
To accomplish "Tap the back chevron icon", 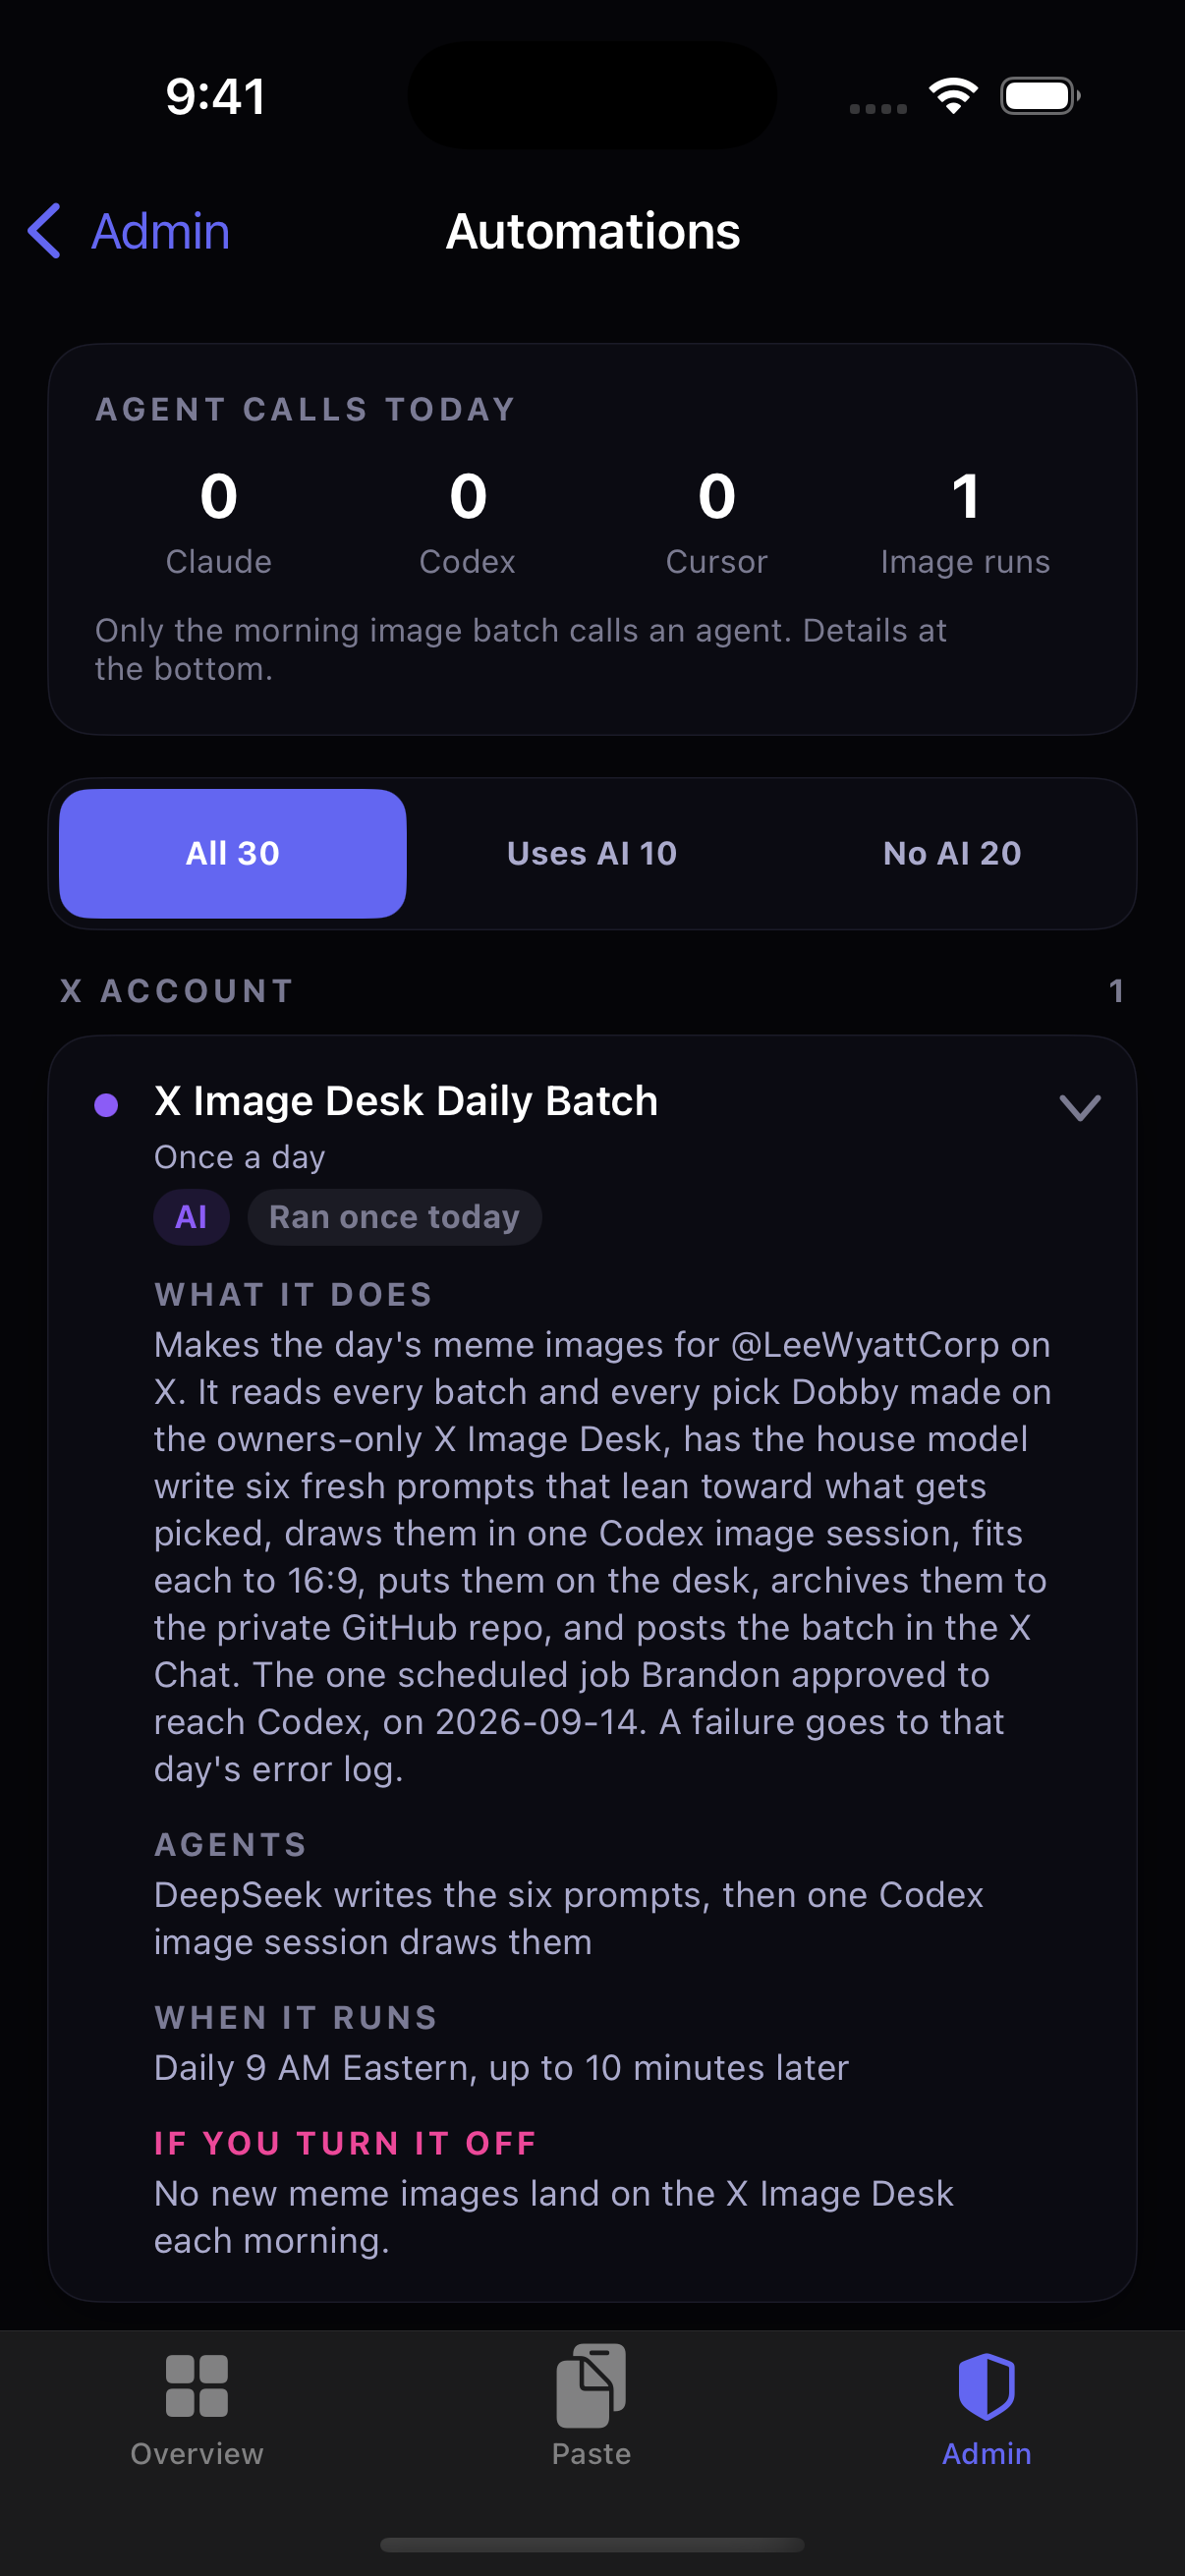I will point(44,231).
